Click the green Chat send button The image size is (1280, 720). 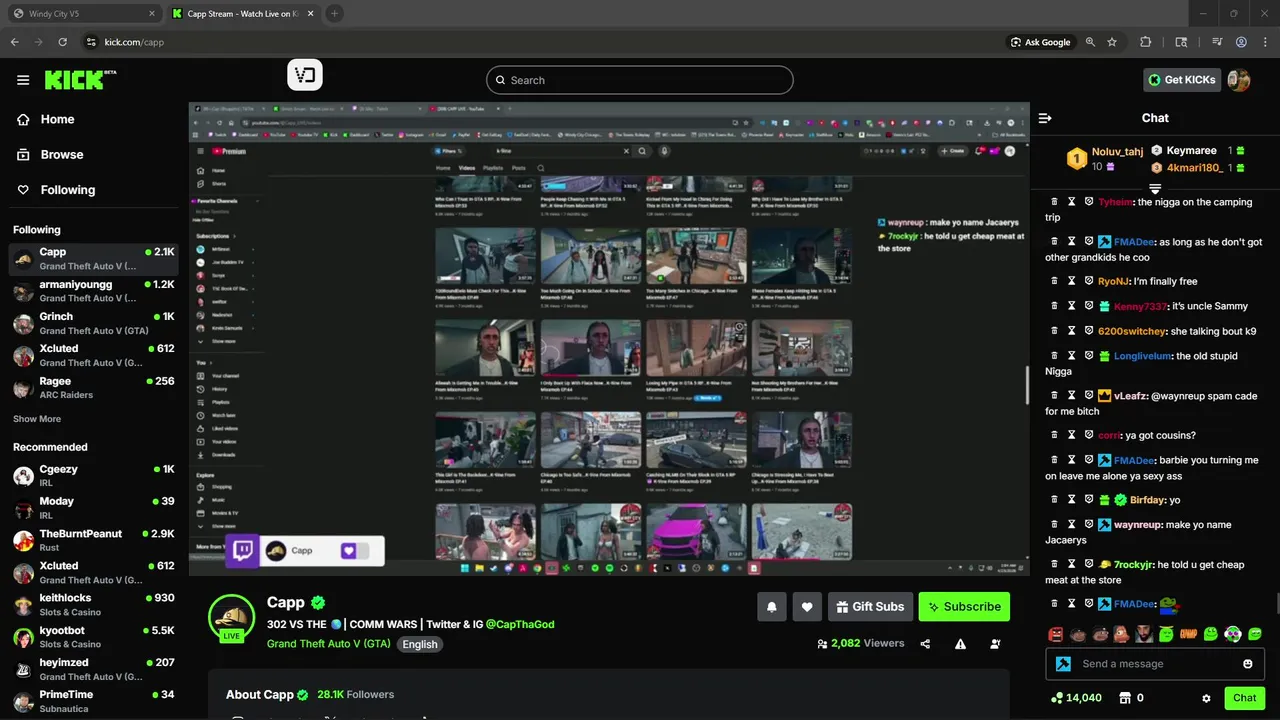1245,698
